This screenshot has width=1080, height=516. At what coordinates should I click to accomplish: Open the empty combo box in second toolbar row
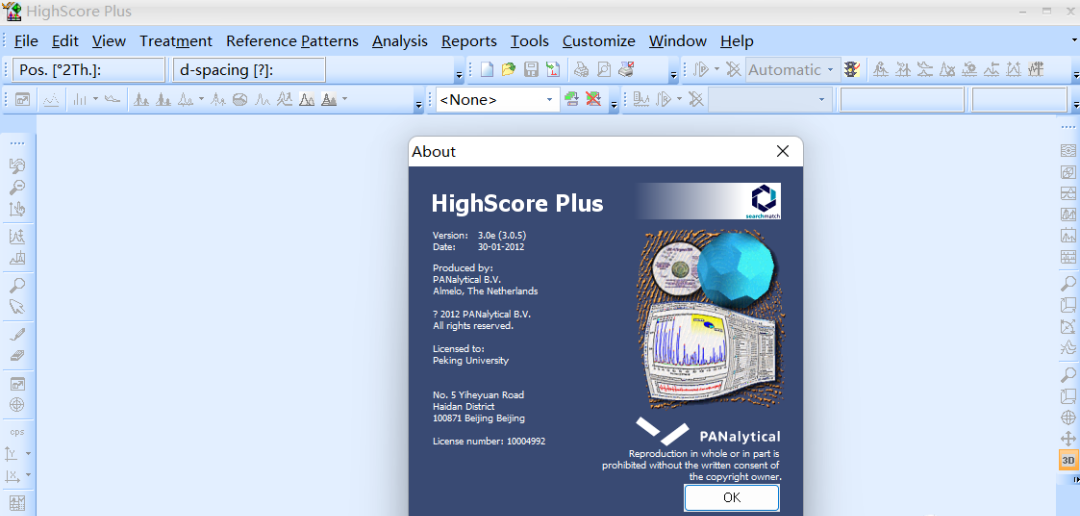point(768,100)
